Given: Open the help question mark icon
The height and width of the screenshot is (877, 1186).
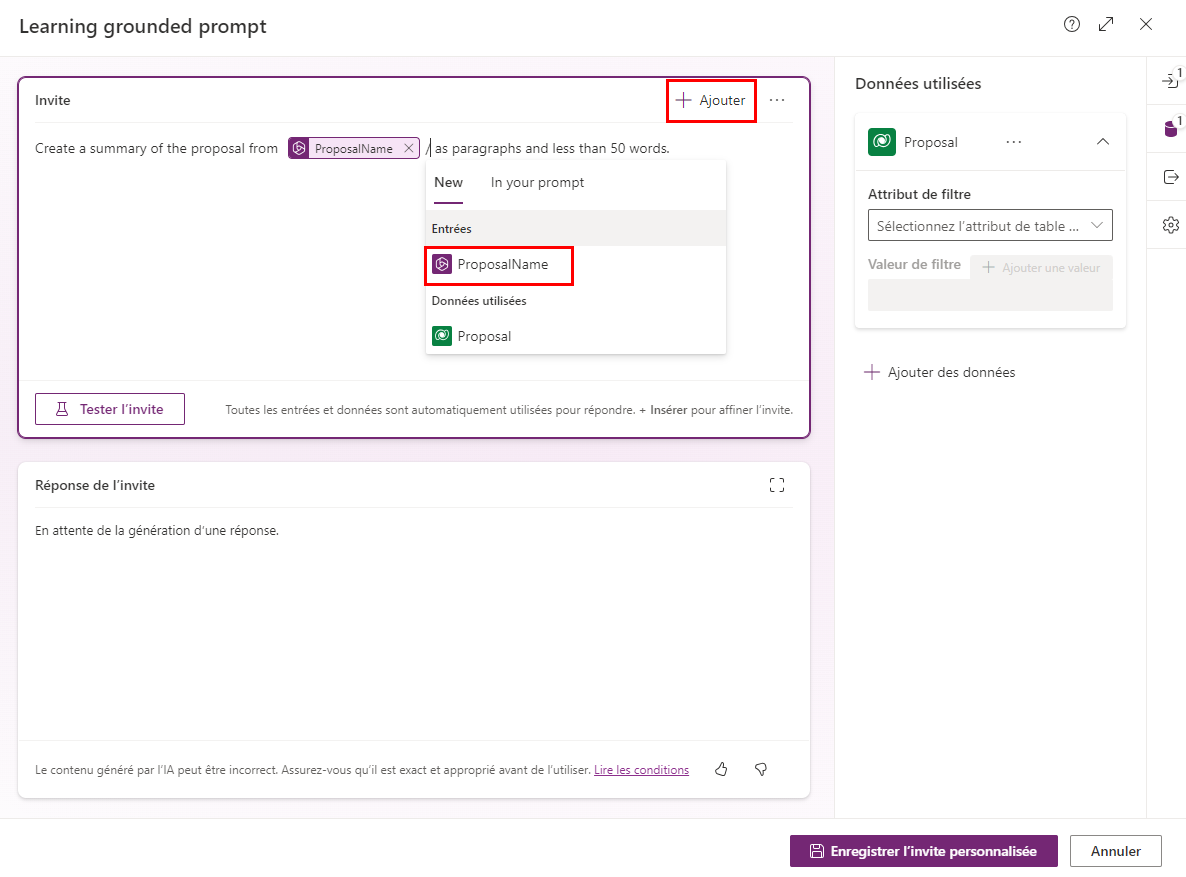Looking at the screenshot, I should [x=1071, y=24].
